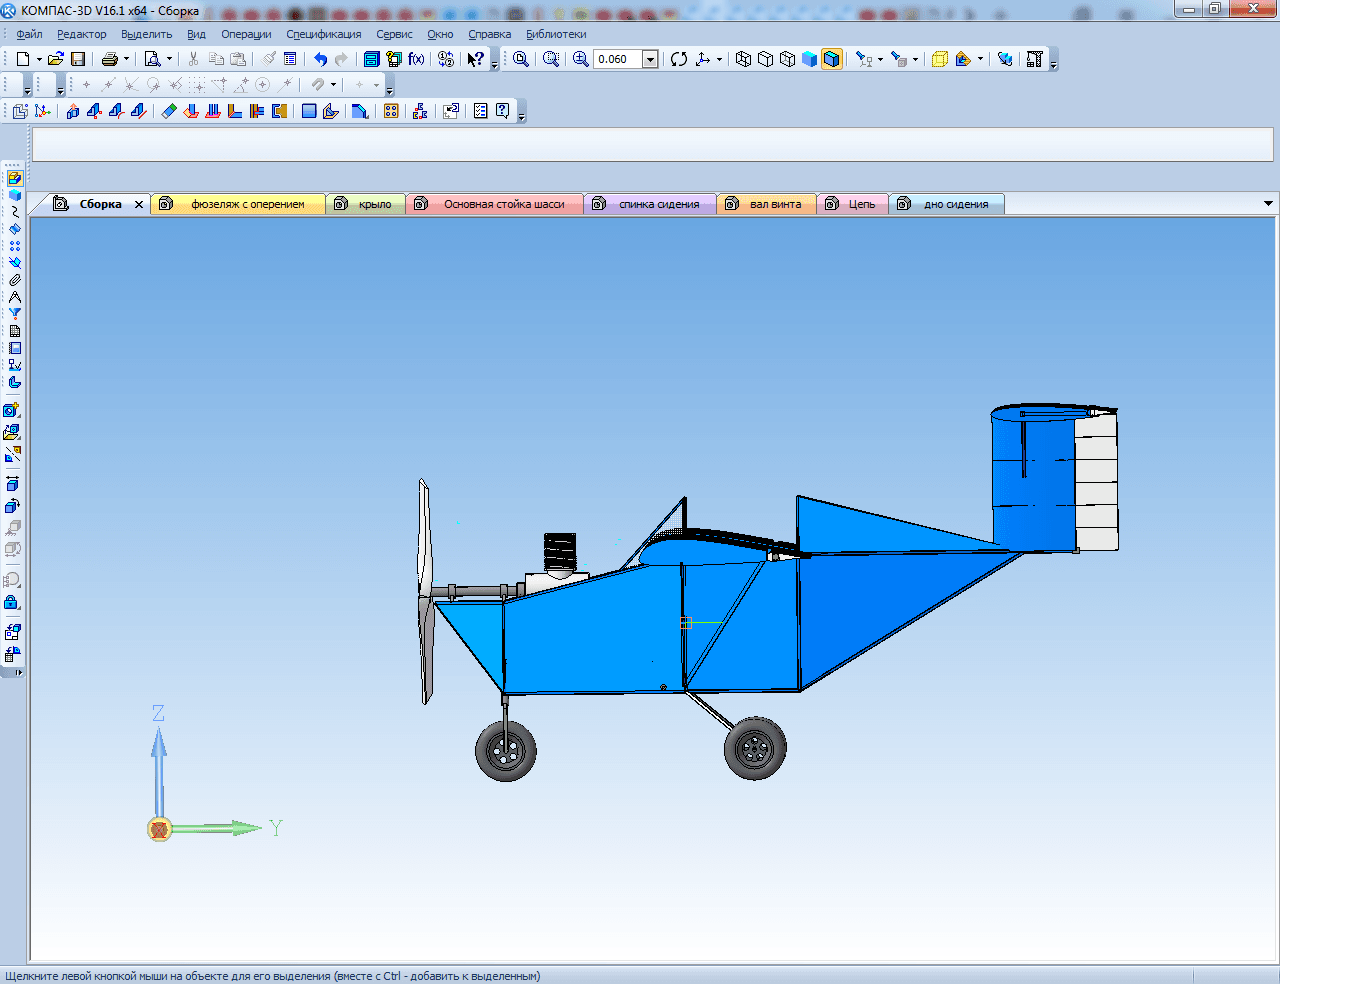Viewport: 1359px width, 984px height.
Task: Open the zoom scale dropdown
Action: 650,59
